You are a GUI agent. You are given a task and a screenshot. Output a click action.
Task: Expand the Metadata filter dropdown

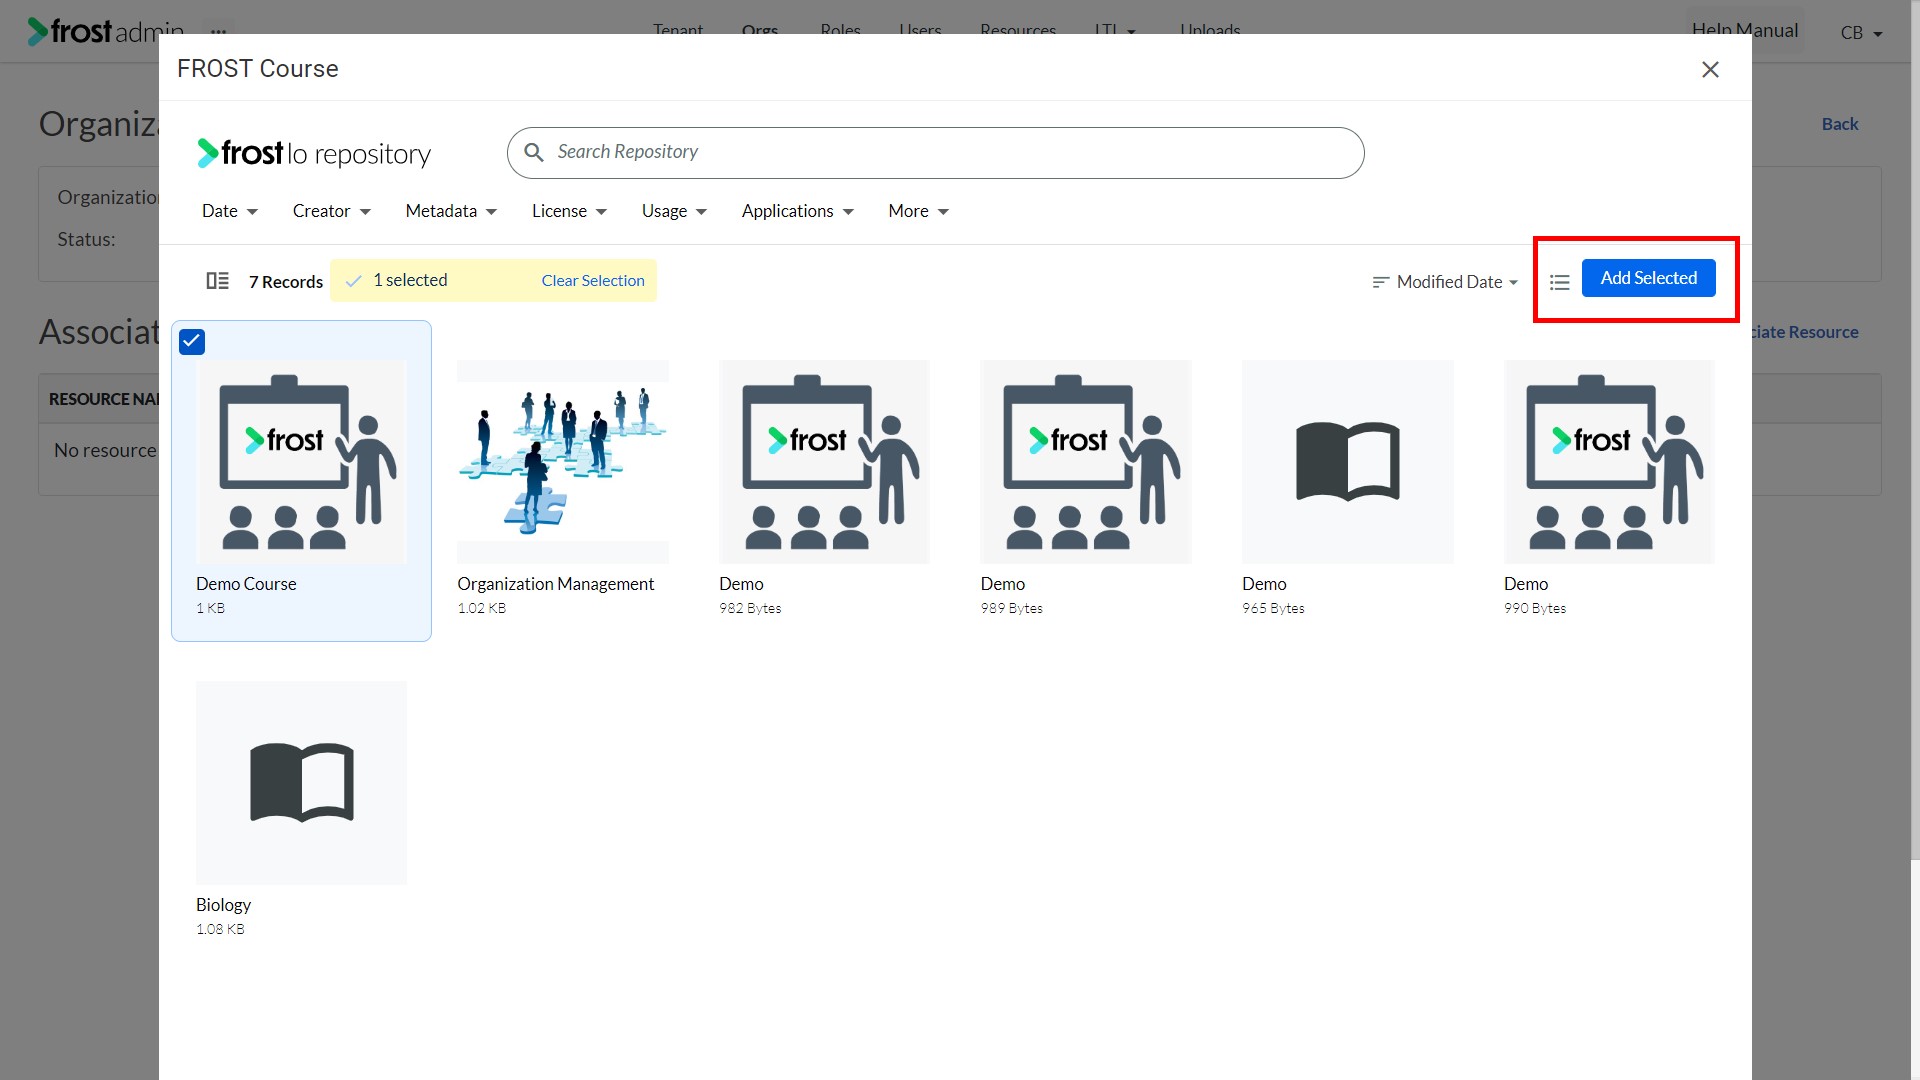point(451,211)
